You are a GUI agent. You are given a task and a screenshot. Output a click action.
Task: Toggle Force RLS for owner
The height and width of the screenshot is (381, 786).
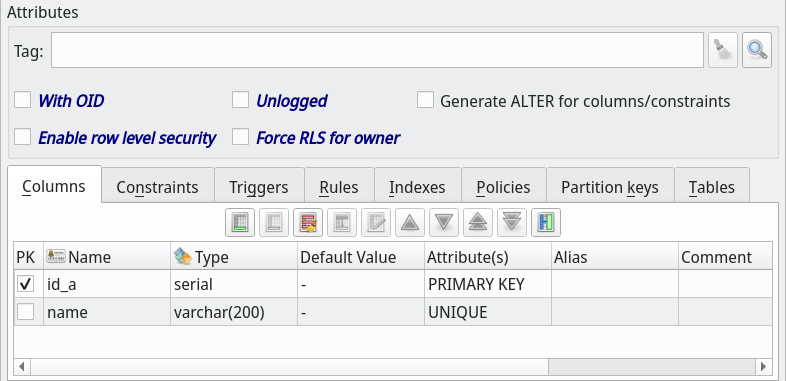241,136
